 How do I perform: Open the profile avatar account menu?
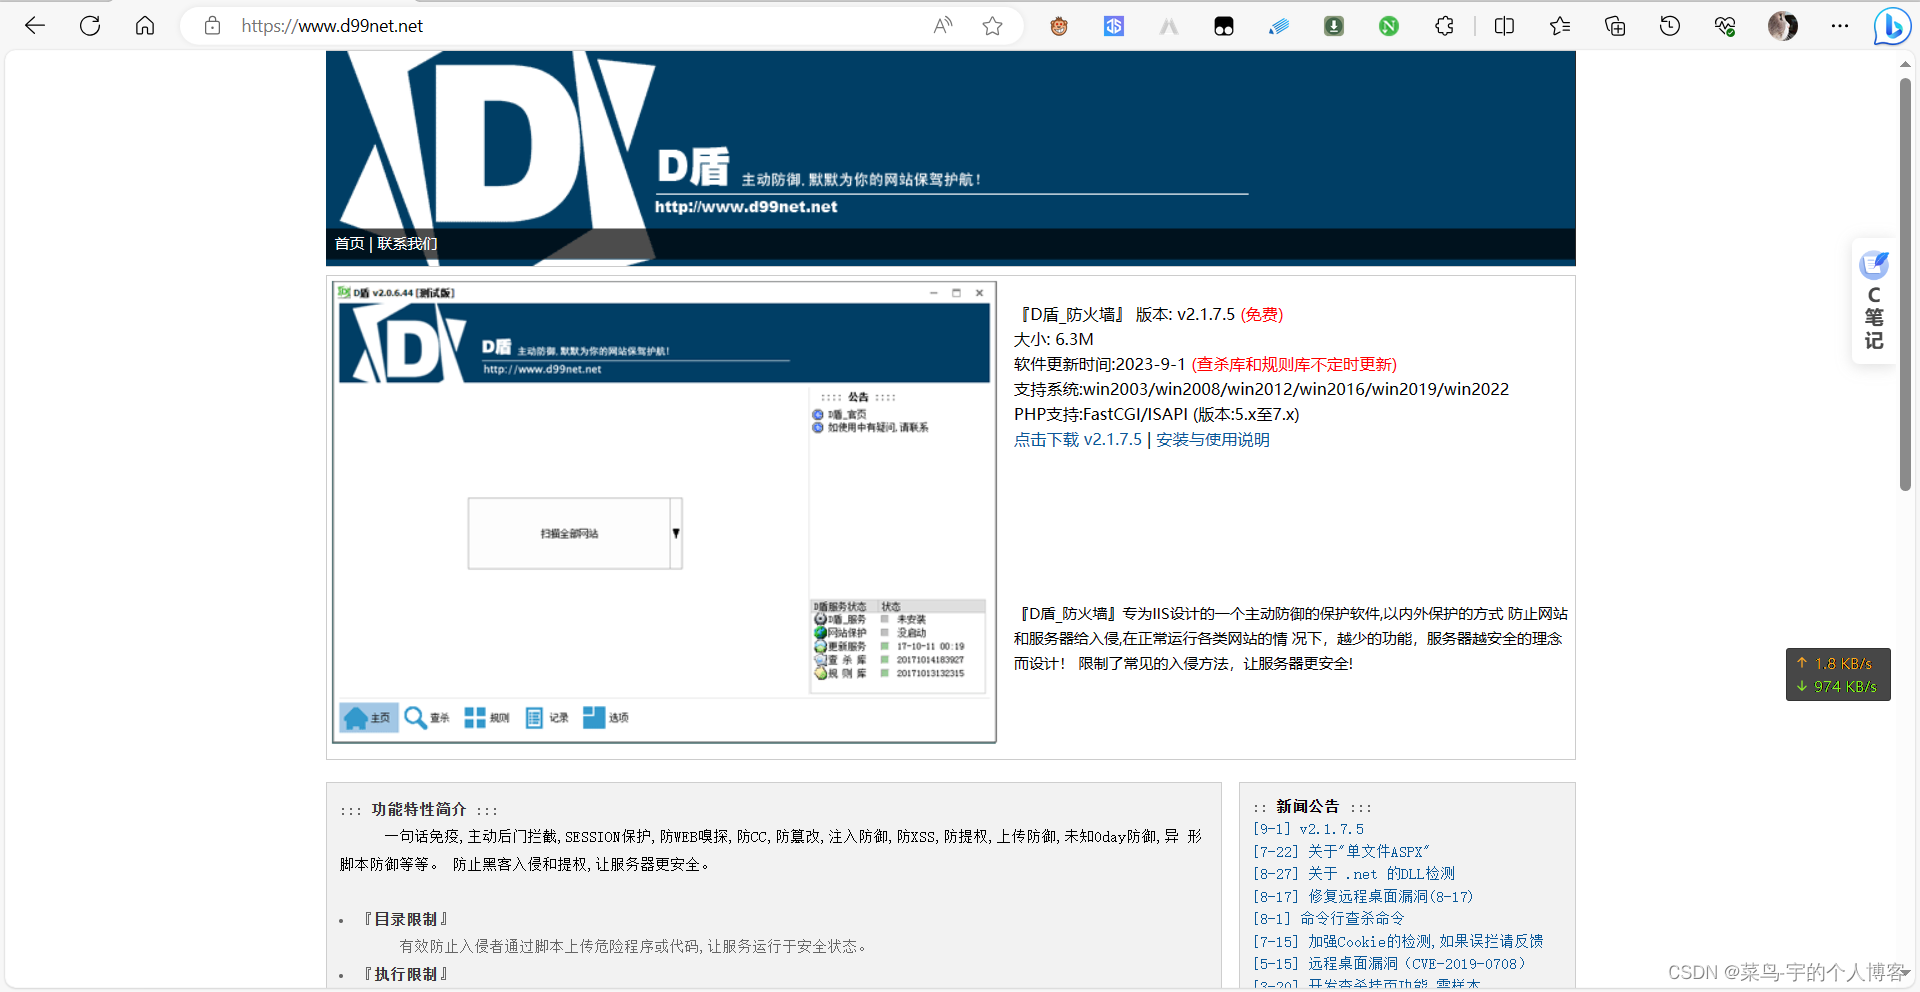click(x=1782, y=26)
